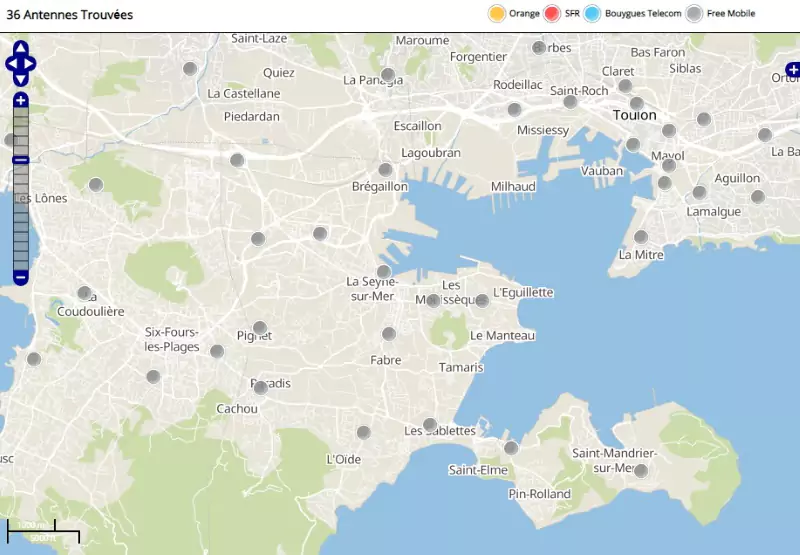Click the antenna marker at L'Eguillette
Screen dimensions: 800x555
pyautogui.click(x=481, y=300)
